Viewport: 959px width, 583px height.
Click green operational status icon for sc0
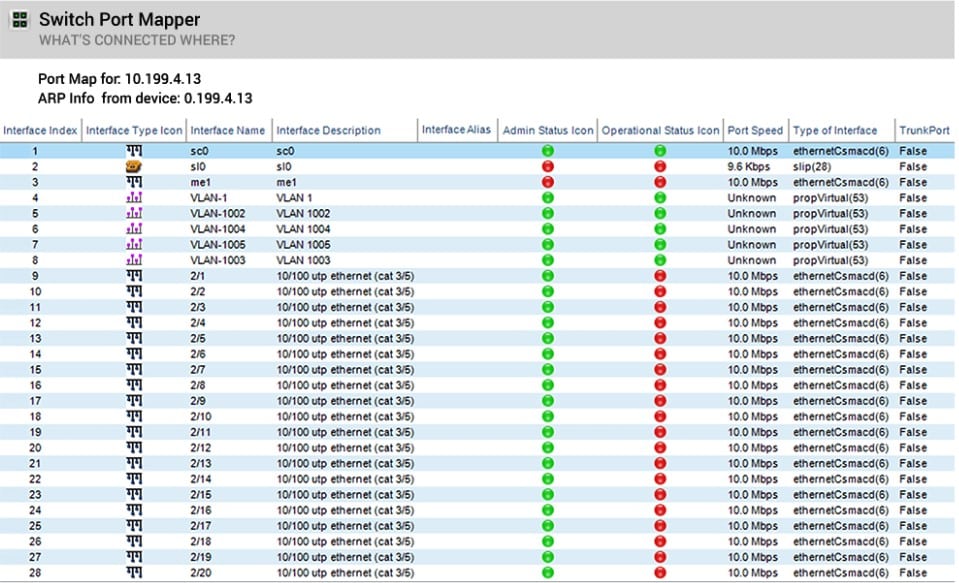click(660, 150)
